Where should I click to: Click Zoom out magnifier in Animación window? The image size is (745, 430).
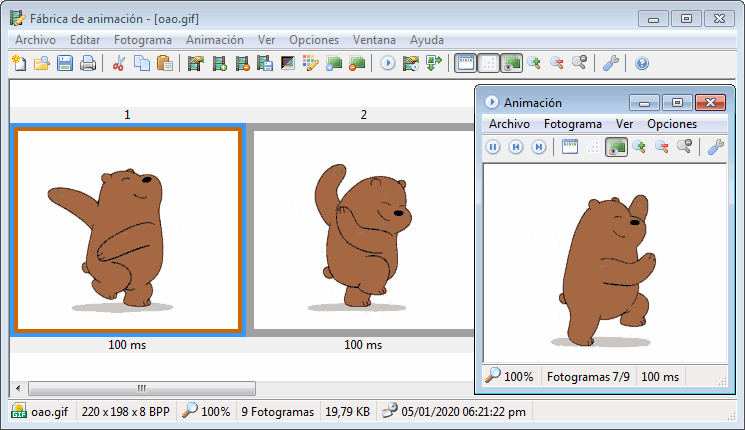(x=661, y=147)
